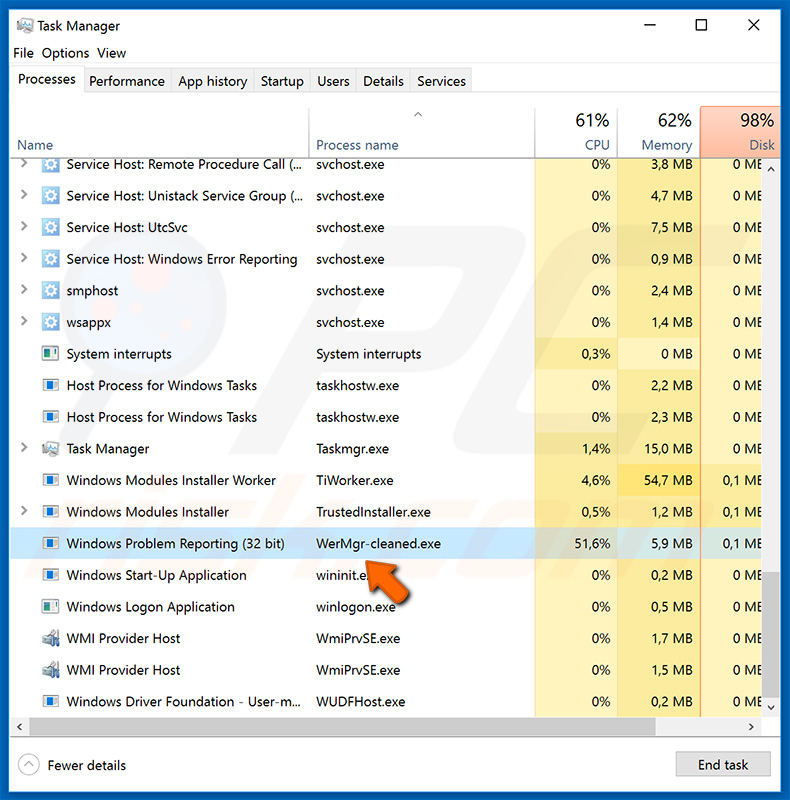Select the WUDFHost.exe process name

[360, 702]
